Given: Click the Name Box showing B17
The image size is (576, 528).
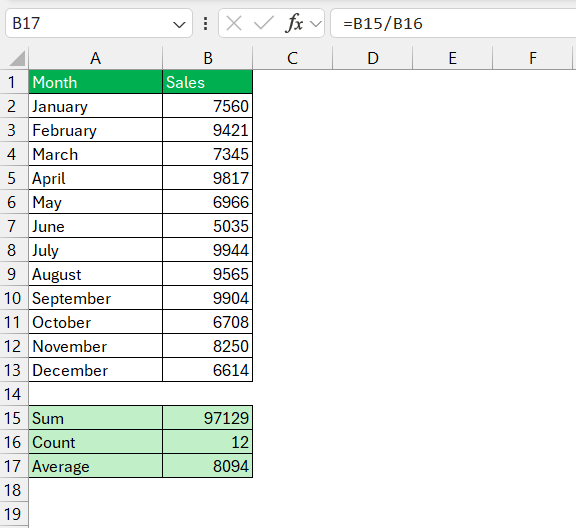Looking at the screenshot, I should pos(99,24).
